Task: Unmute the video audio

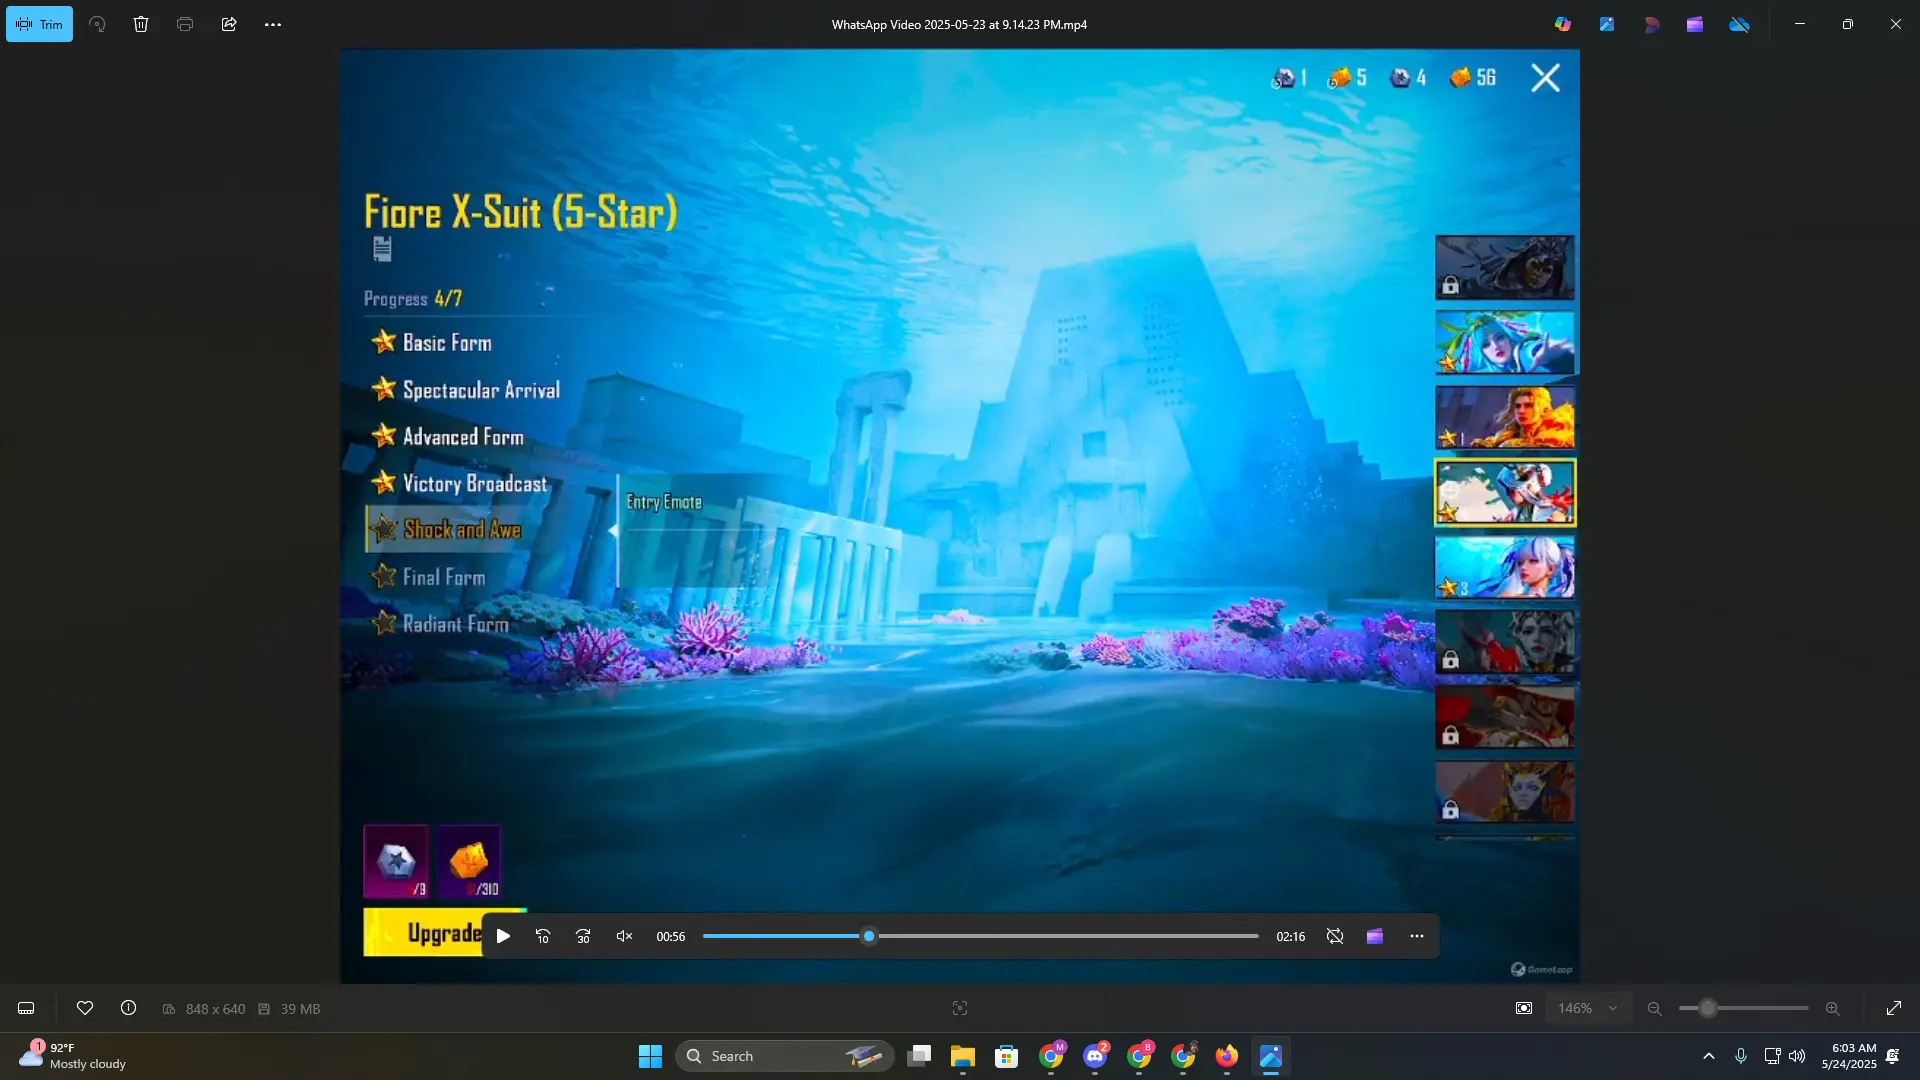Action: point(624,936)
